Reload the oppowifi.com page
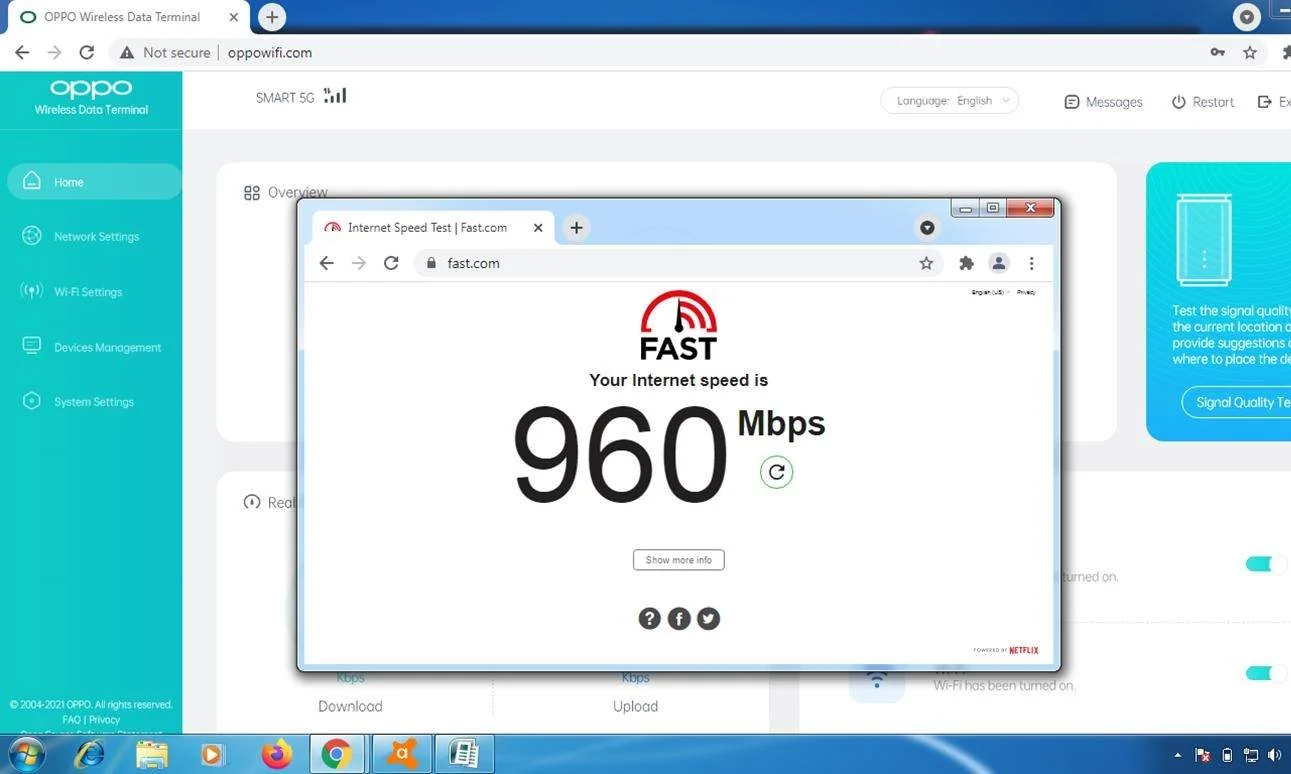The height and width of the screenshot is (774, 1291). coord(87,52)
